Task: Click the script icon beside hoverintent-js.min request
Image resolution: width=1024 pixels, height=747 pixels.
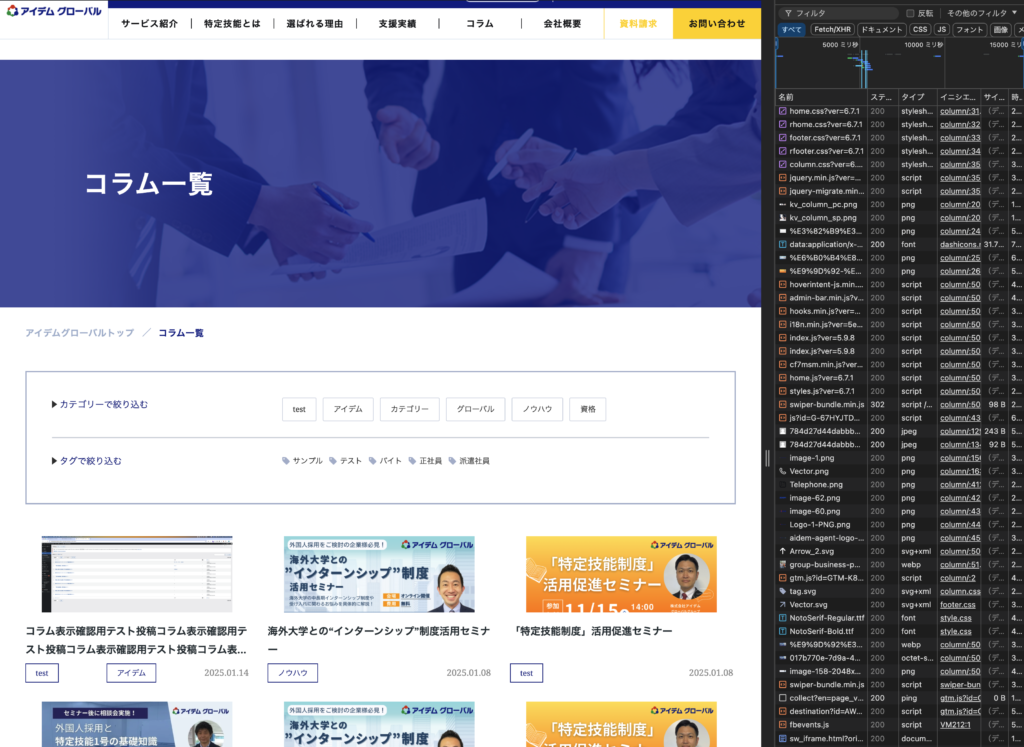Action: tap(782, 284)
